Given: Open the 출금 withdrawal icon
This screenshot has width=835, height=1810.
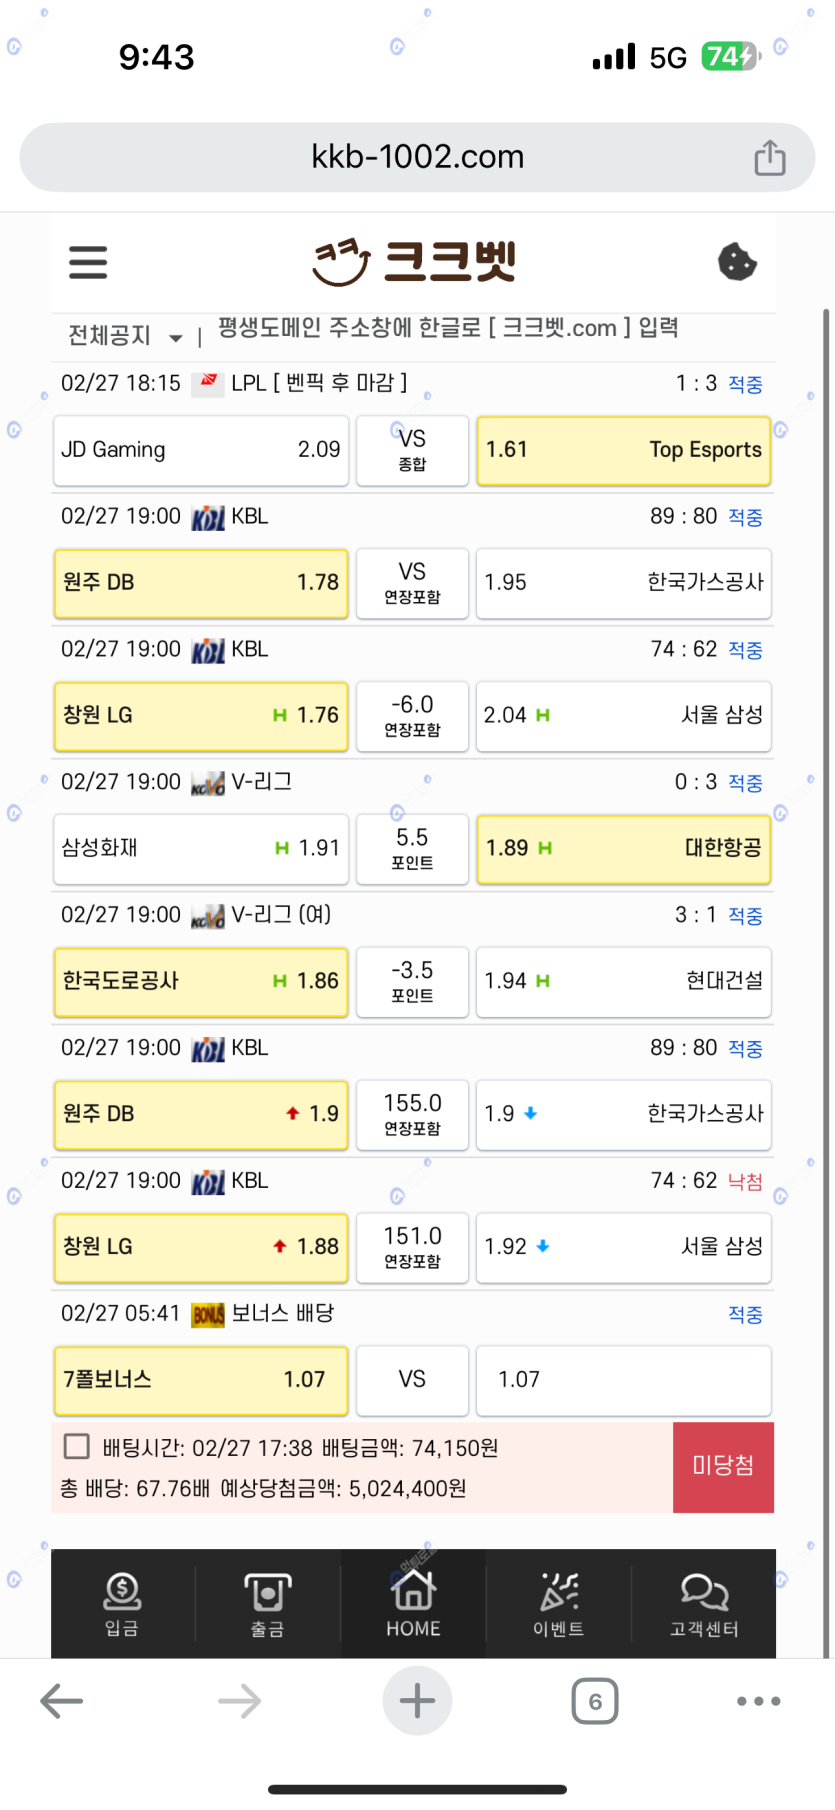Looking at the screenshot, I should (x=267, y=1603).
